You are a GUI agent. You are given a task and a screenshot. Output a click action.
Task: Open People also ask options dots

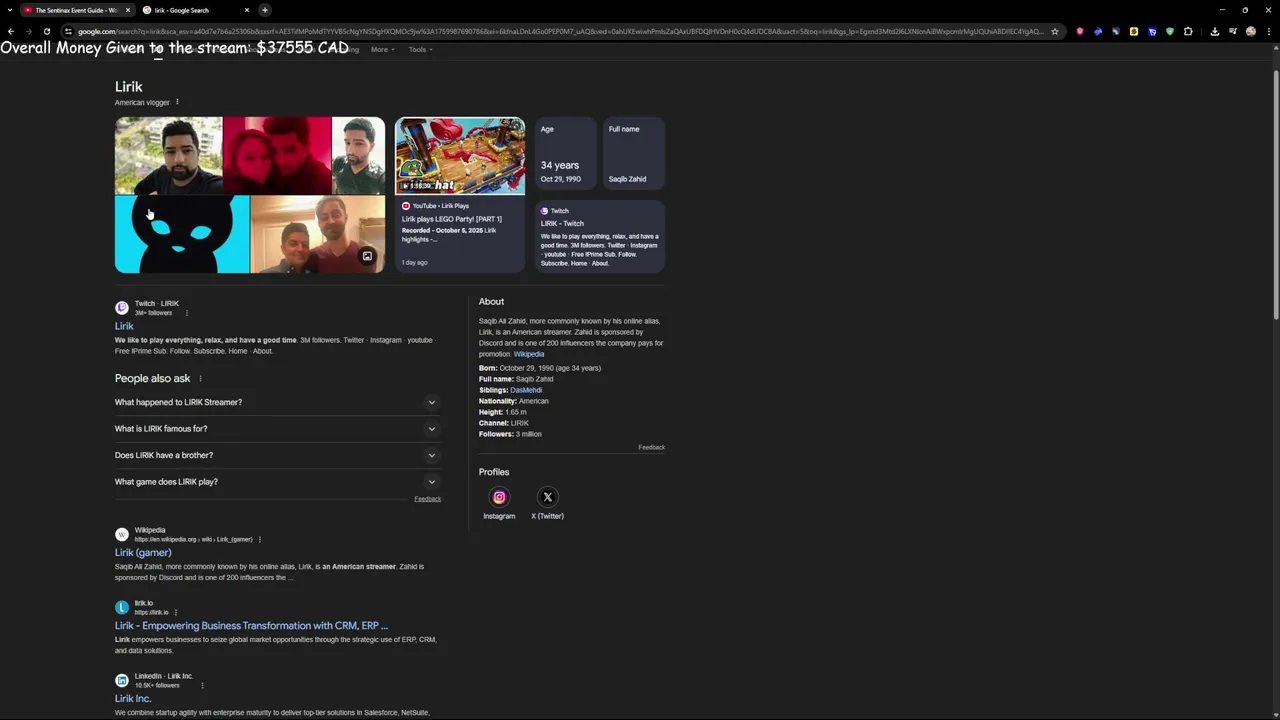pos(200,379)
